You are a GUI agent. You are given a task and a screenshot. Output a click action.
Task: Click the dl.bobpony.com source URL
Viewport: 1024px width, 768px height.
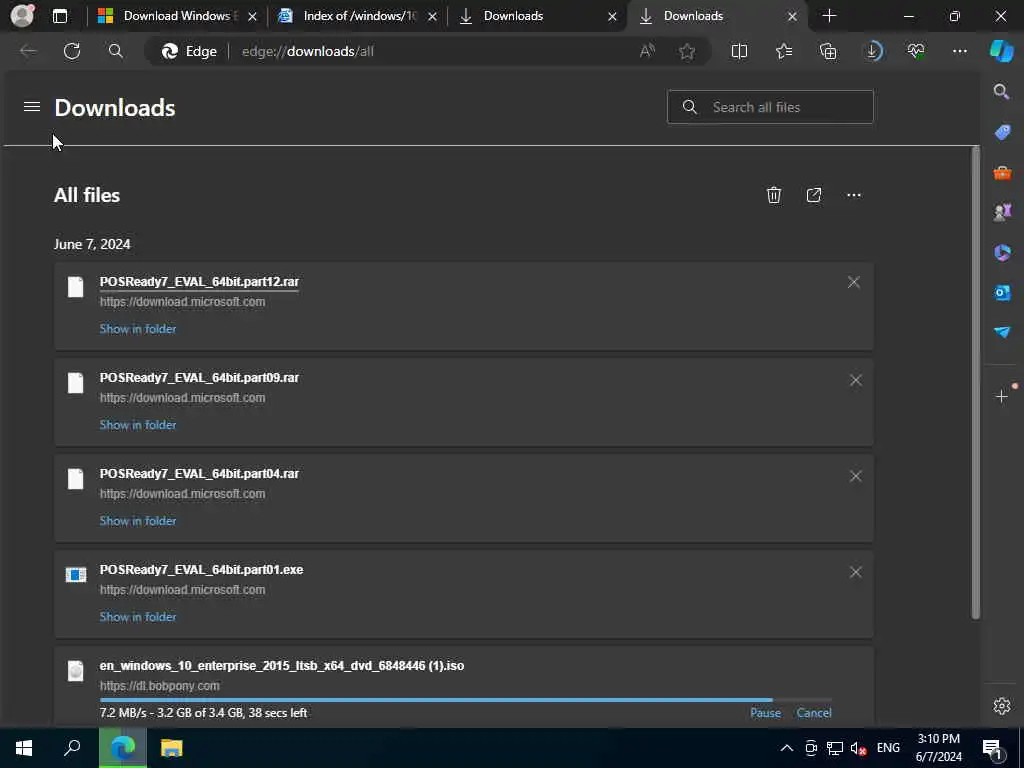(x=159, y=686)
